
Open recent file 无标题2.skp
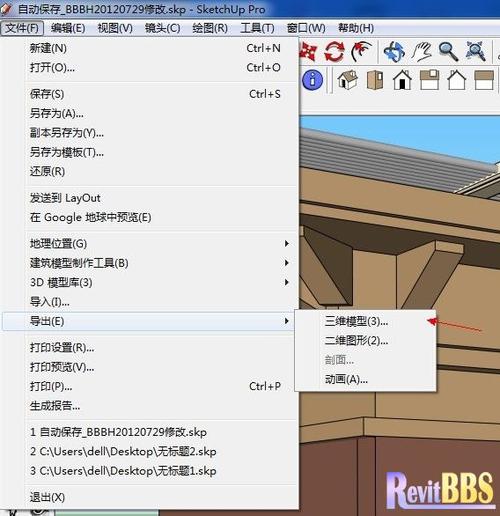150,452
